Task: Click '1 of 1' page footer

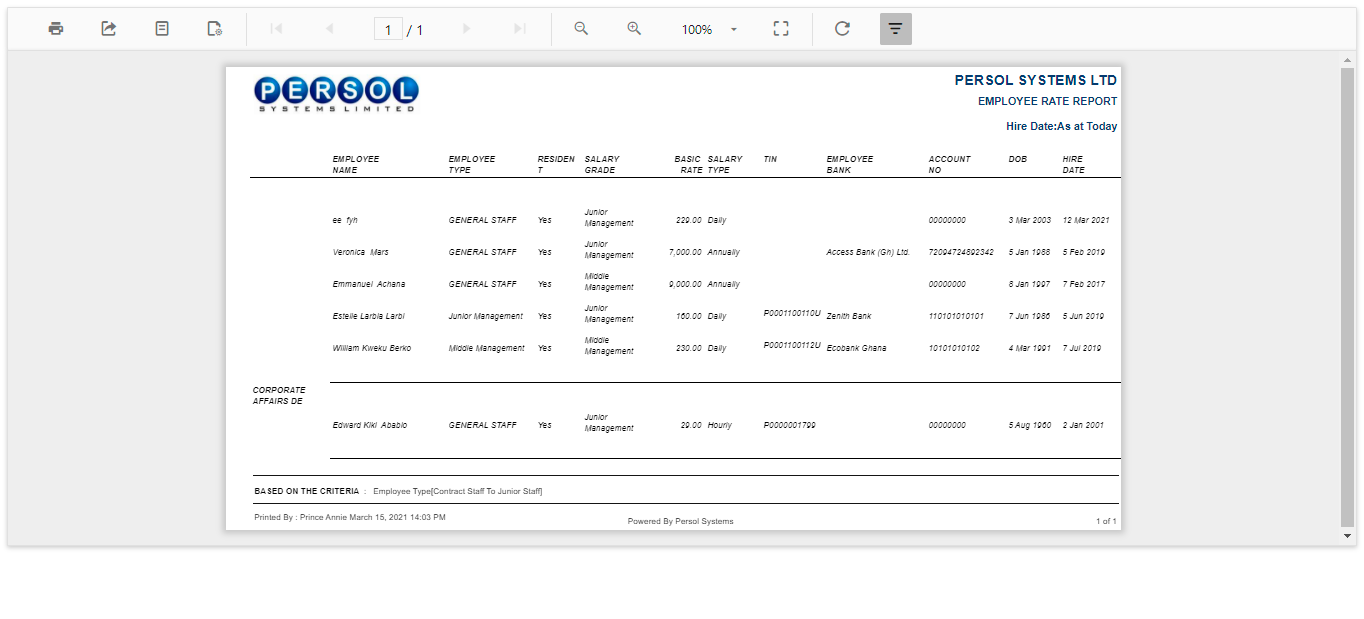Action: (1106, 521)
